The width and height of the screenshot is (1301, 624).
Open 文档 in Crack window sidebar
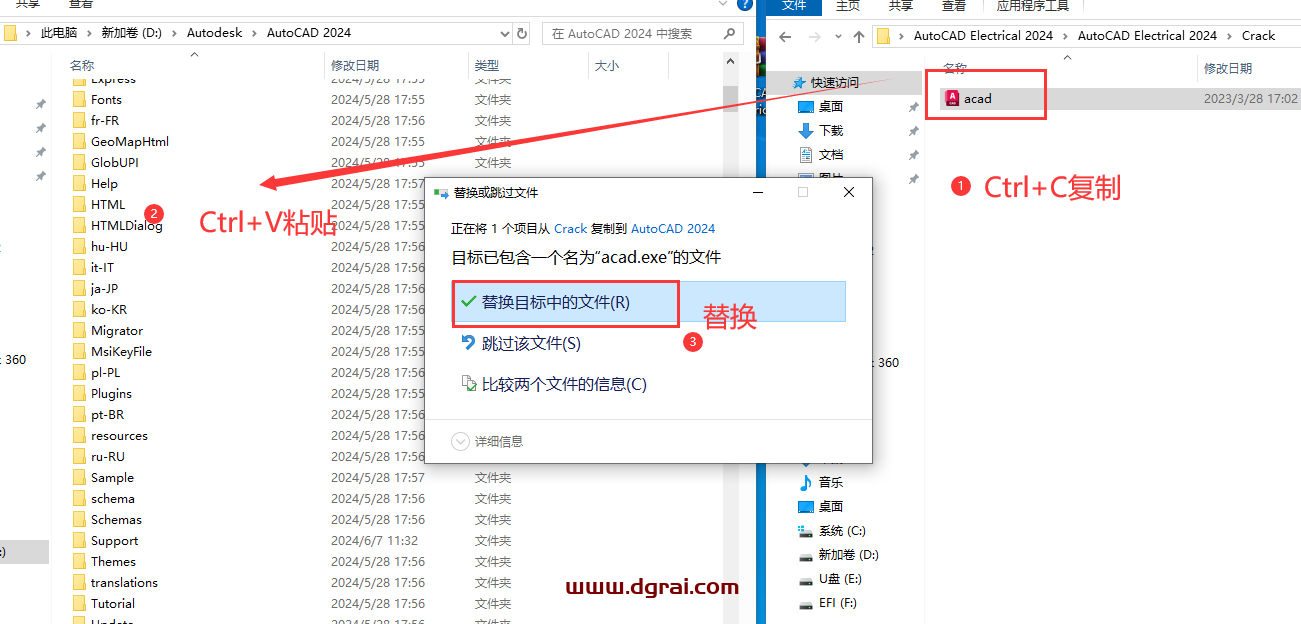point(820,155)
